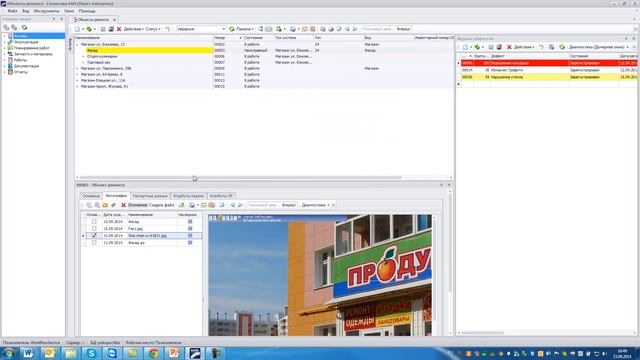Open Skype from the taskbar

91,353
